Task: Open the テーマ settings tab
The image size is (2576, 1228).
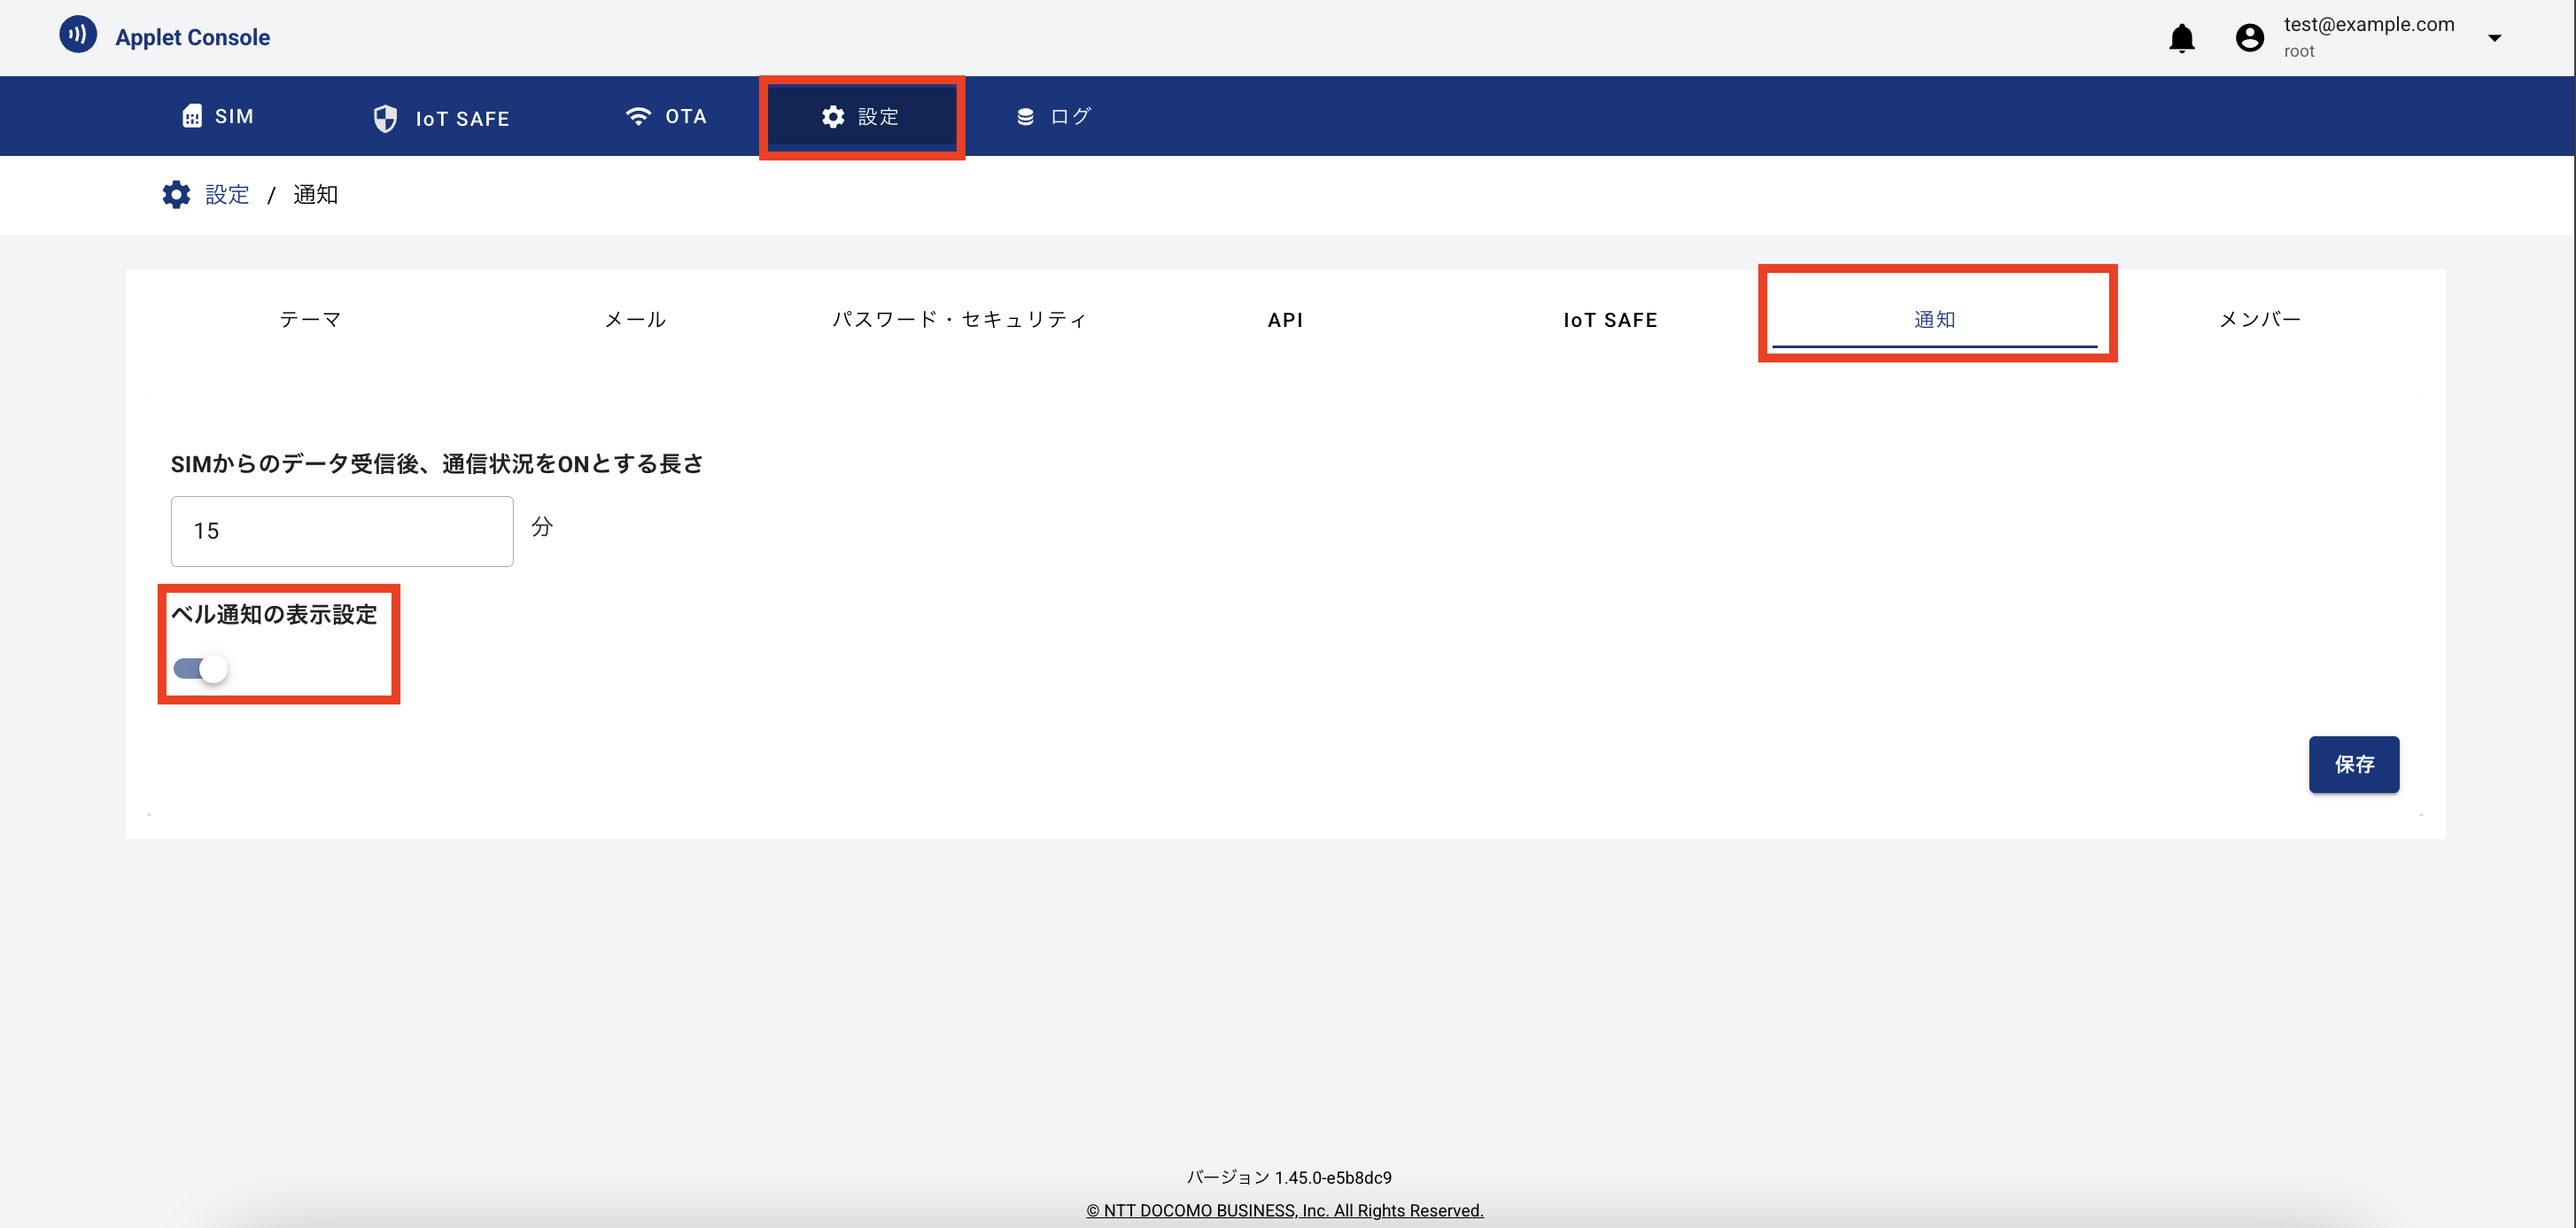Action: pyautogui.click(x=310, y=319)
